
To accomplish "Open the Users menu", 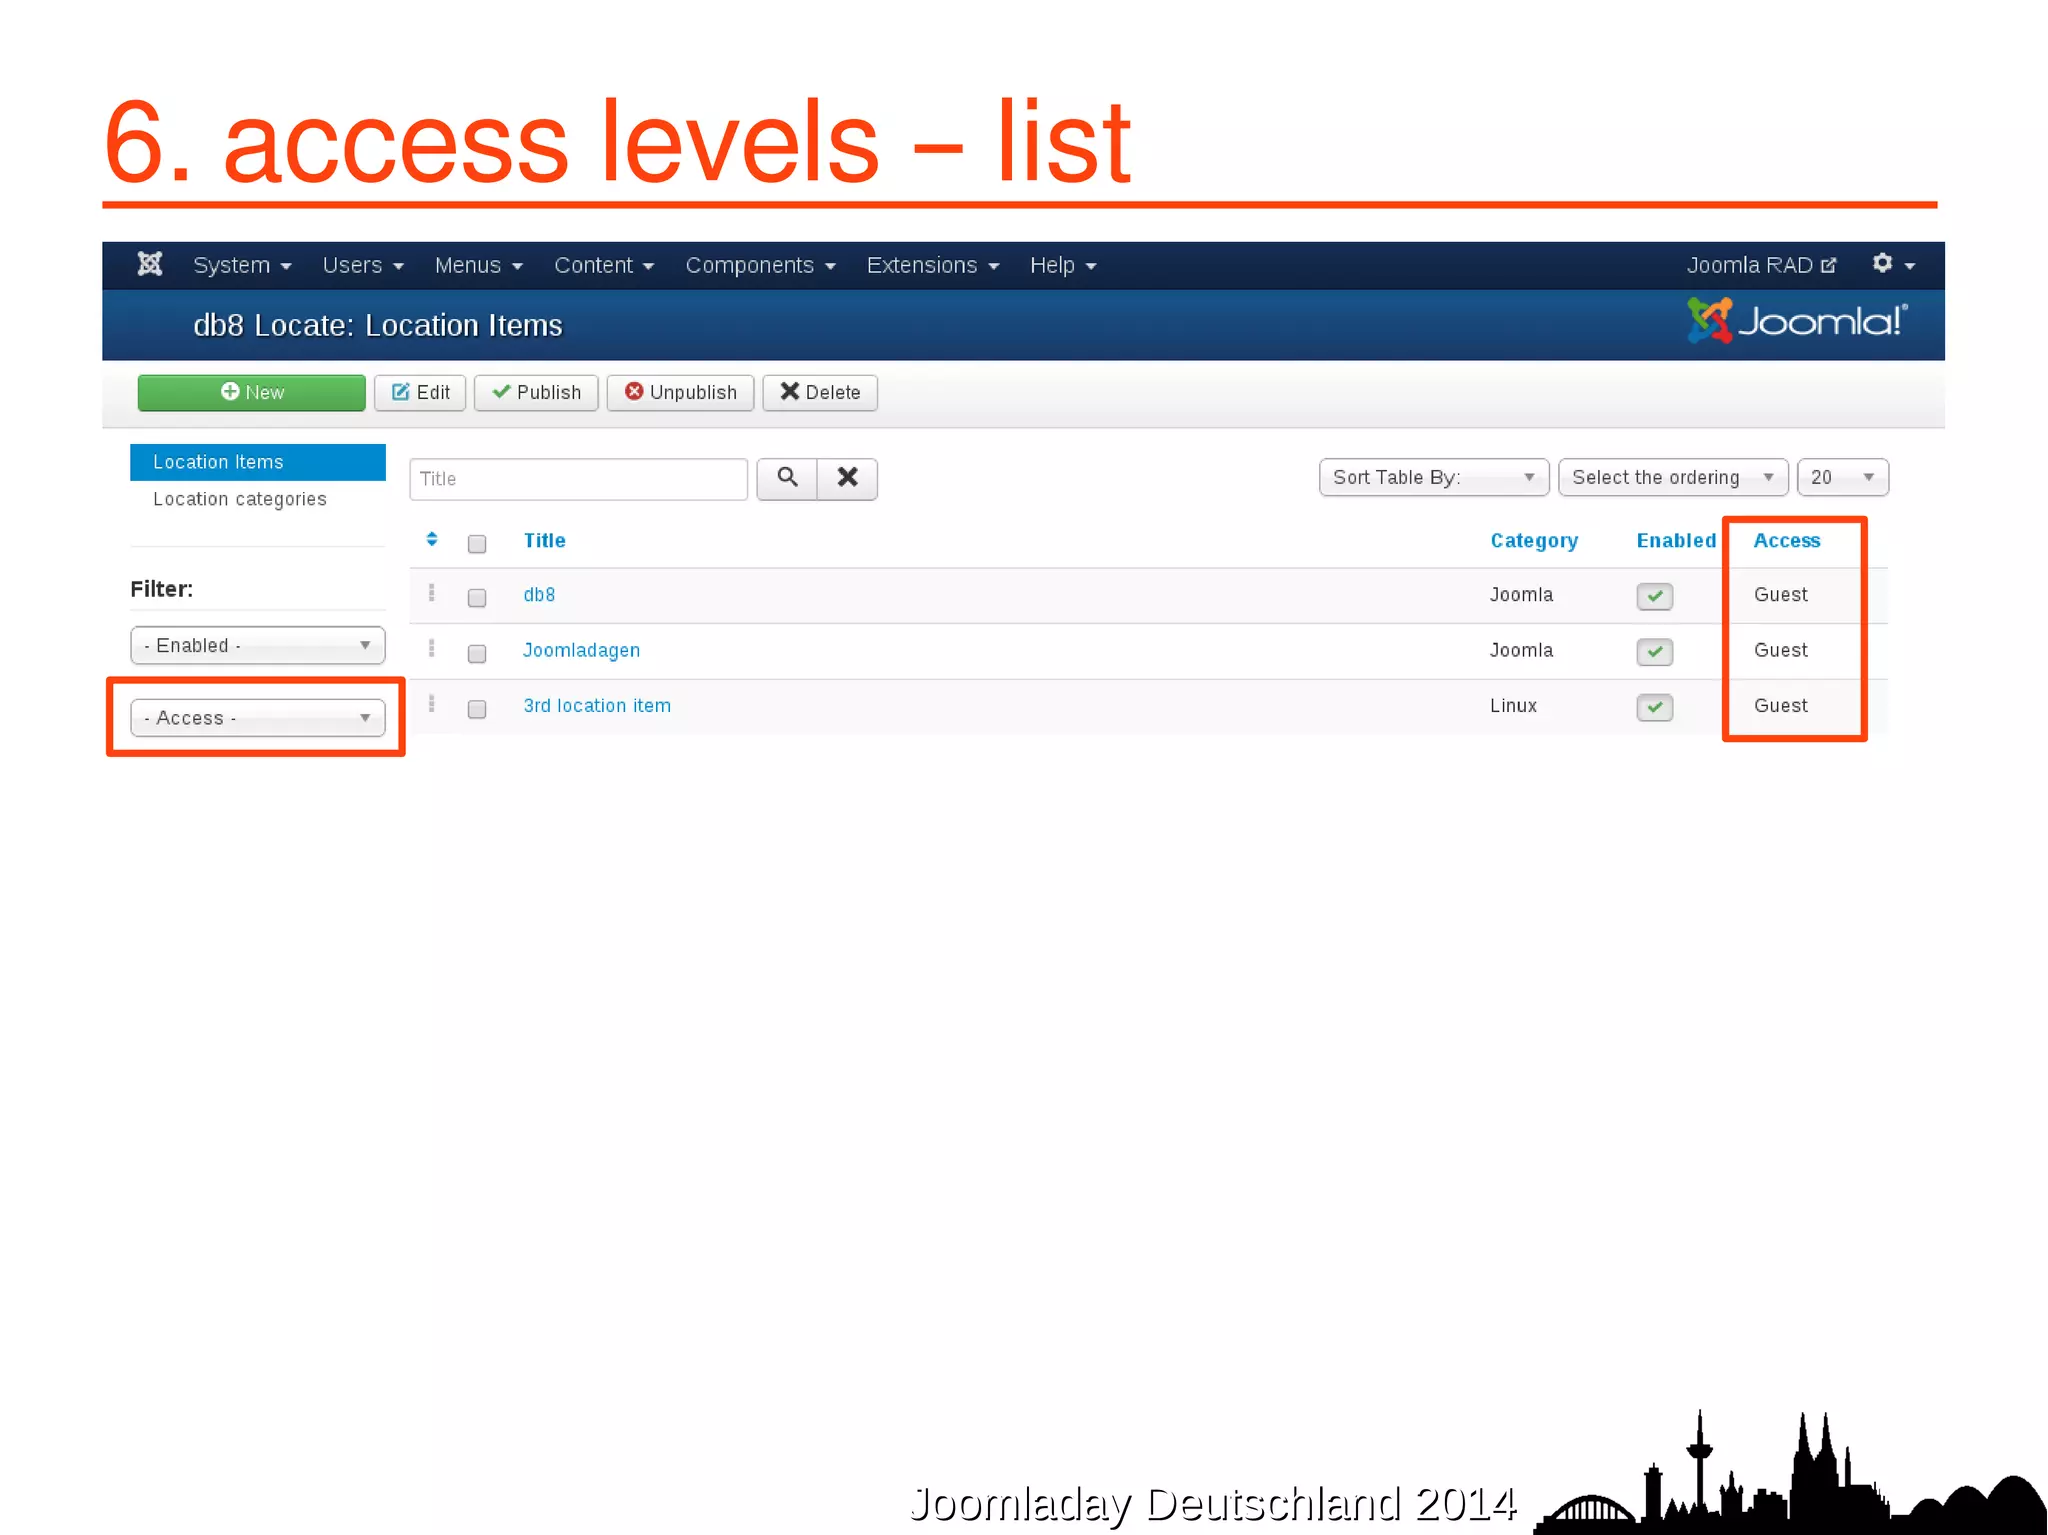I will [363, 265].
